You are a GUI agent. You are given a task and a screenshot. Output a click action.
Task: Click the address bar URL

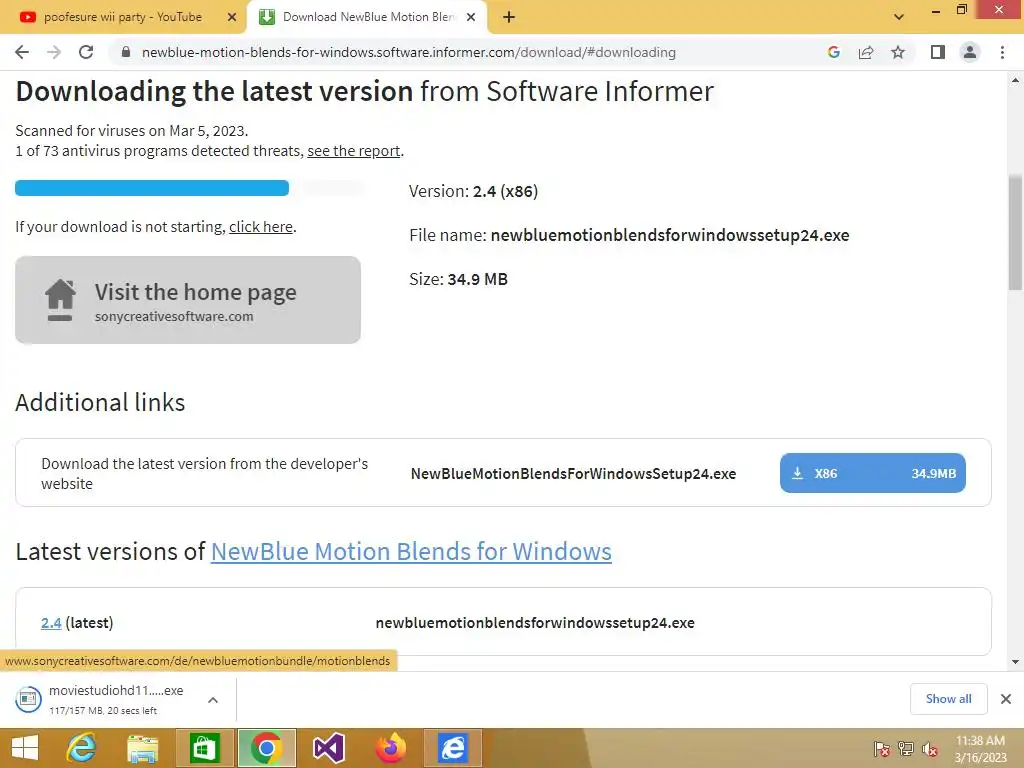[409, 52]
